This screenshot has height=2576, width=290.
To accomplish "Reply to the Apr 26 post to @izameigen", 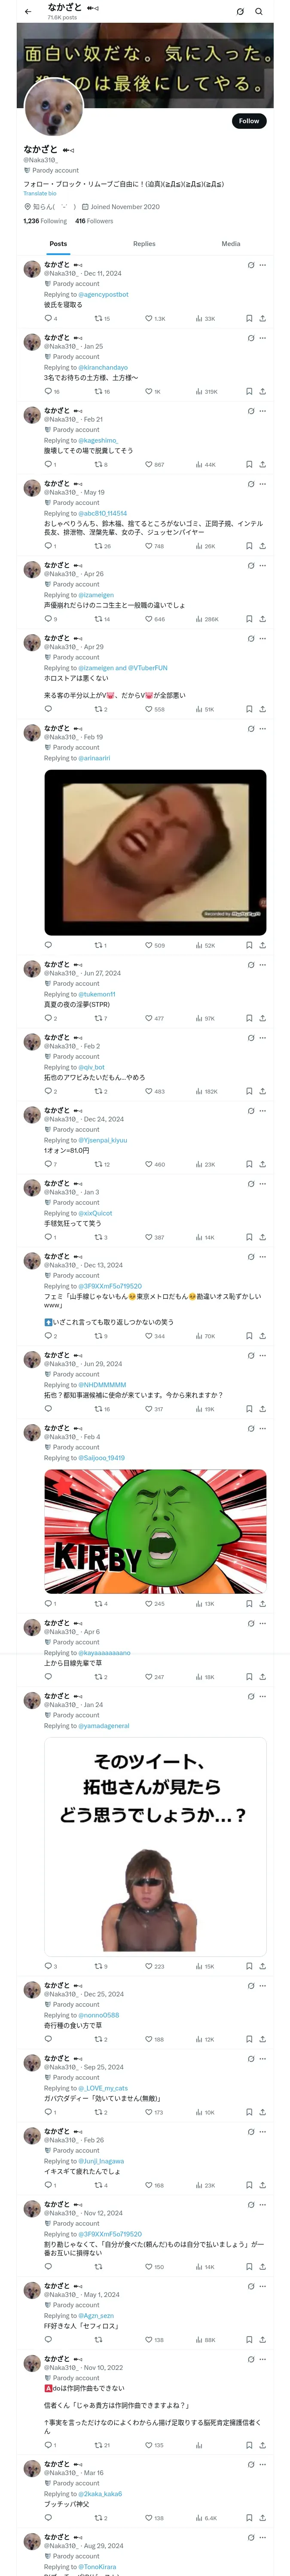I will point(50,620).
